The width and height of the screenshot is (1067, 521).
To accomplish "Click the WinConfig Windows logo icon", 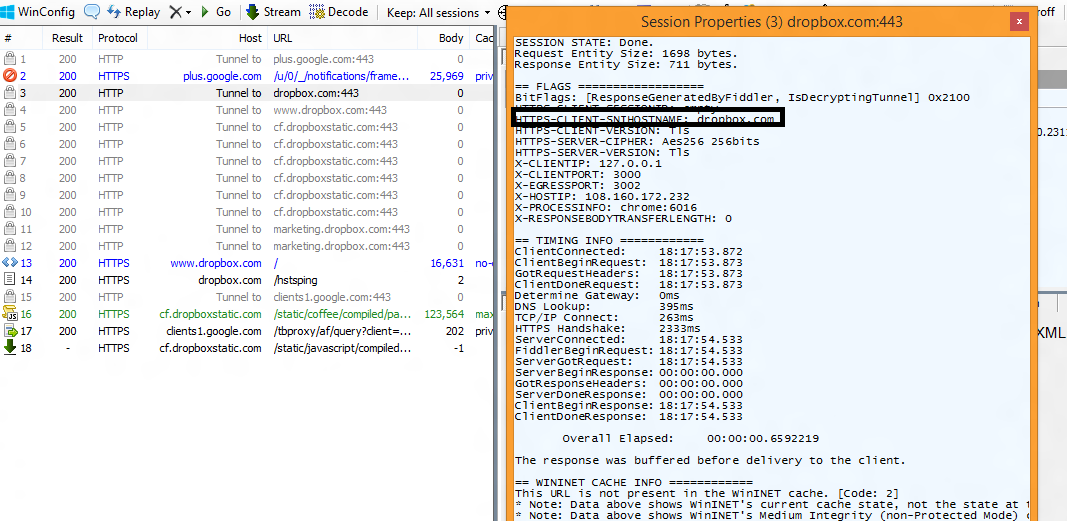I will [7, 12].
